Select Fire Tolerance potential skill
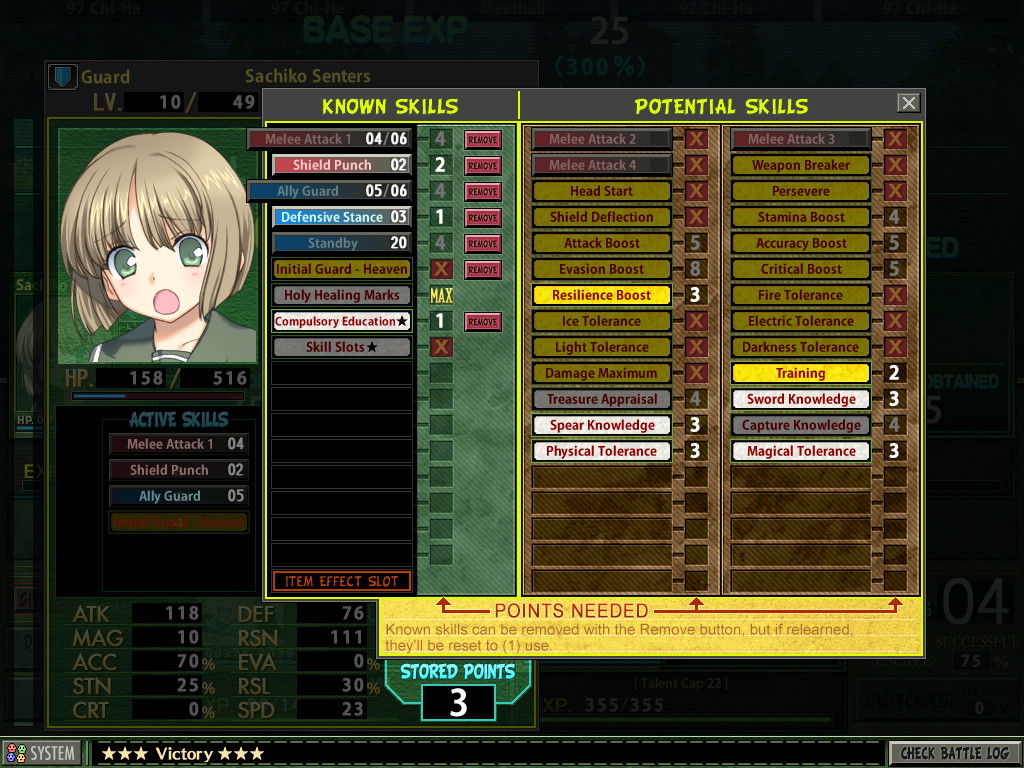 click(x=801, y=295)
